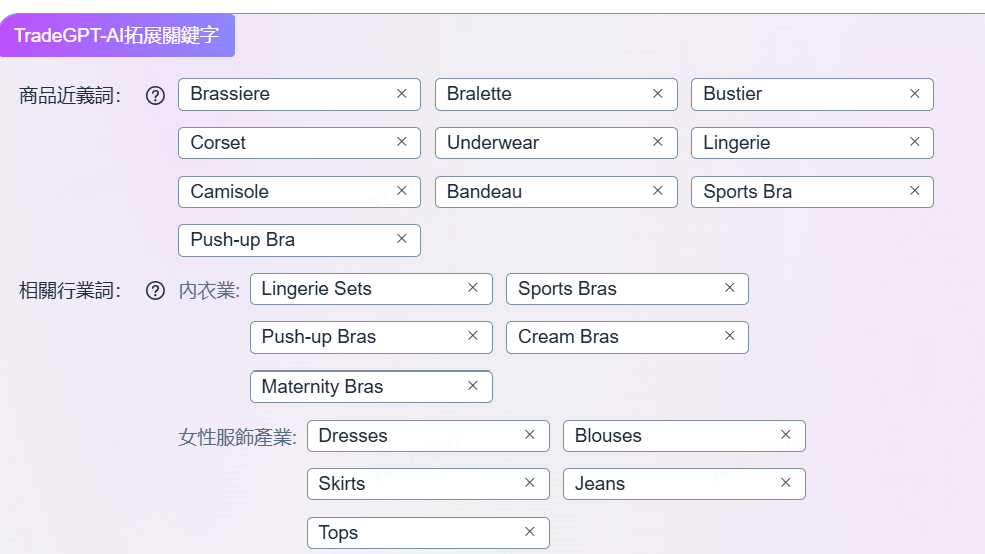Remove the Maternity Bras tag
The height and width of the screenshot is (554, 985).
(473, 386)
